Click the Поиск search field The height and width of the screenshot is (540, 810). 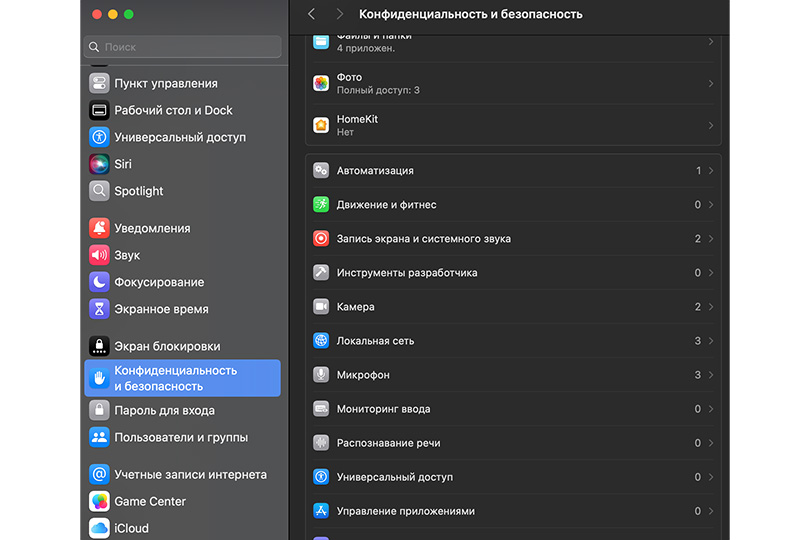182,47
